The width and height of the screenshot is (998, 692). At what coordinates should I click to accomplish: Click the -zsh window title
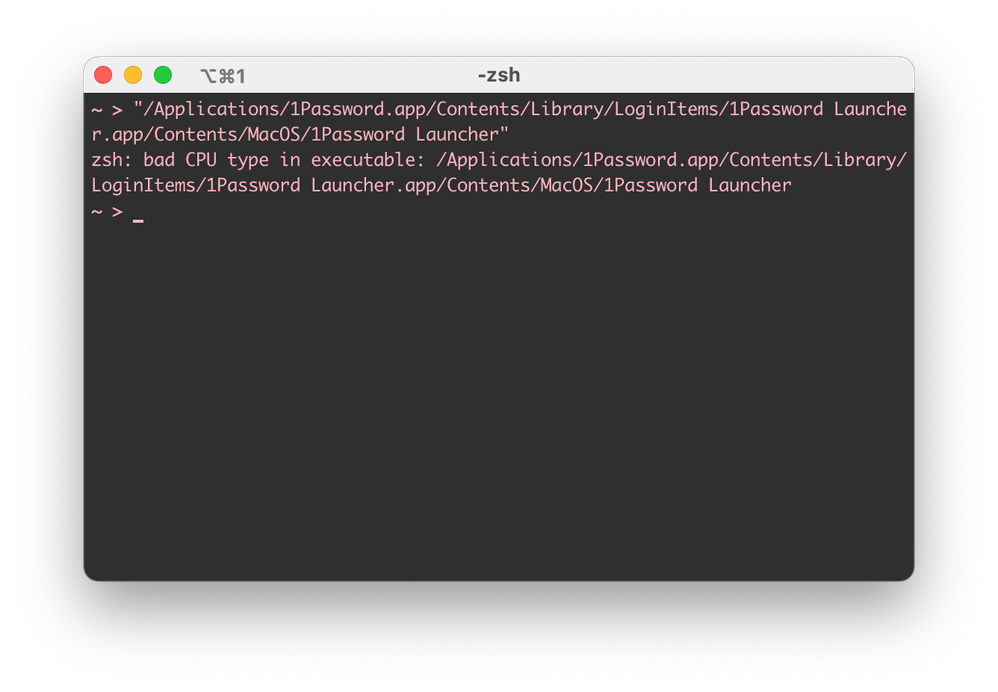[x=499, y=75]
